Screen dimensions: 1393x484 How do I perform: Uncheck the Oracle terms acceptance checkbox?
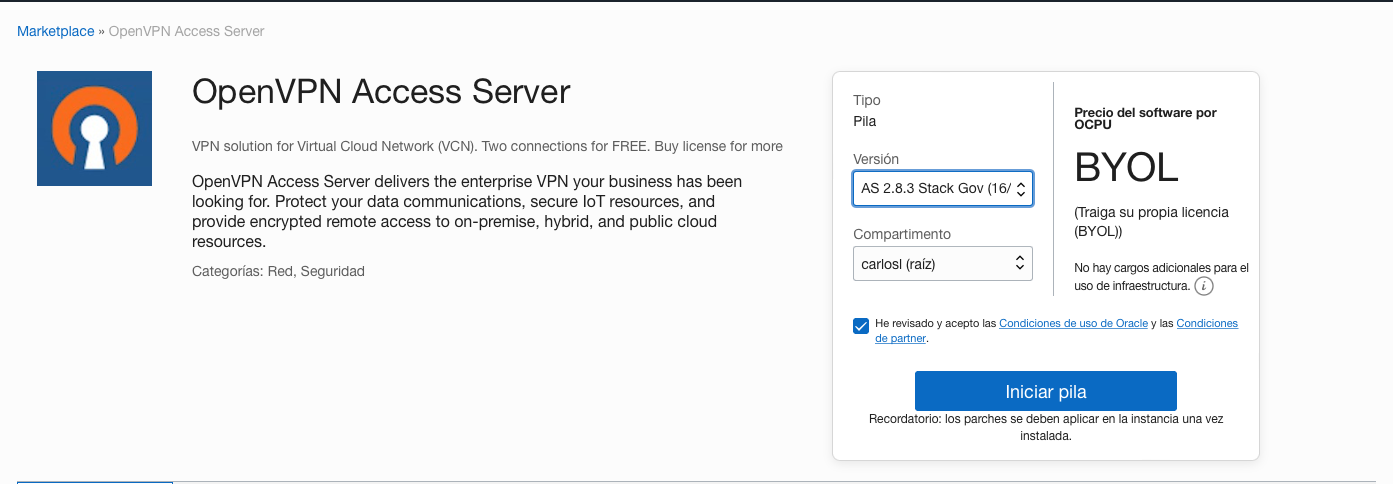(x=861, y=326)
